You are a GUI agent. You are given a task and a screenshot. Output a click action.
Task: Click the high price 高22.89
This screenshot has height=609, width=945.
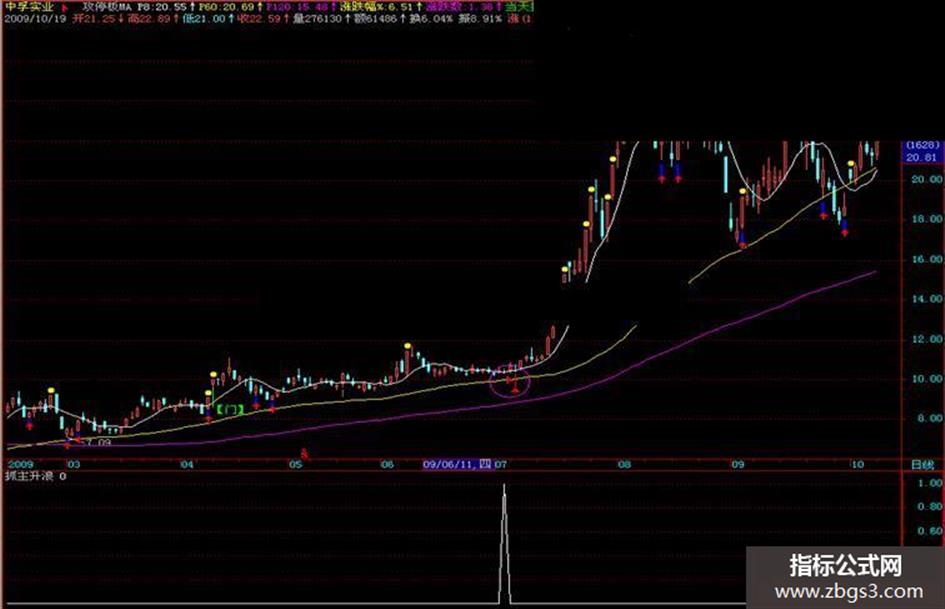[152, 19]
